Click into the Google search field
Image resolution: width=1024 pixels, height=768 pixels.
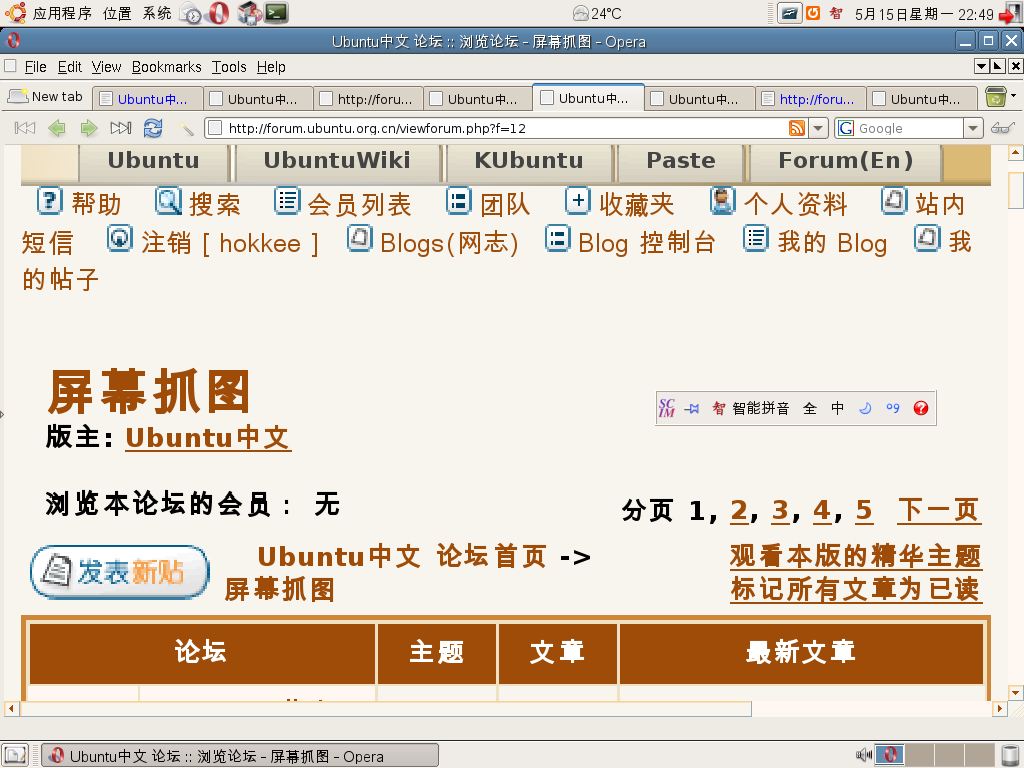[x=908, y=128]
